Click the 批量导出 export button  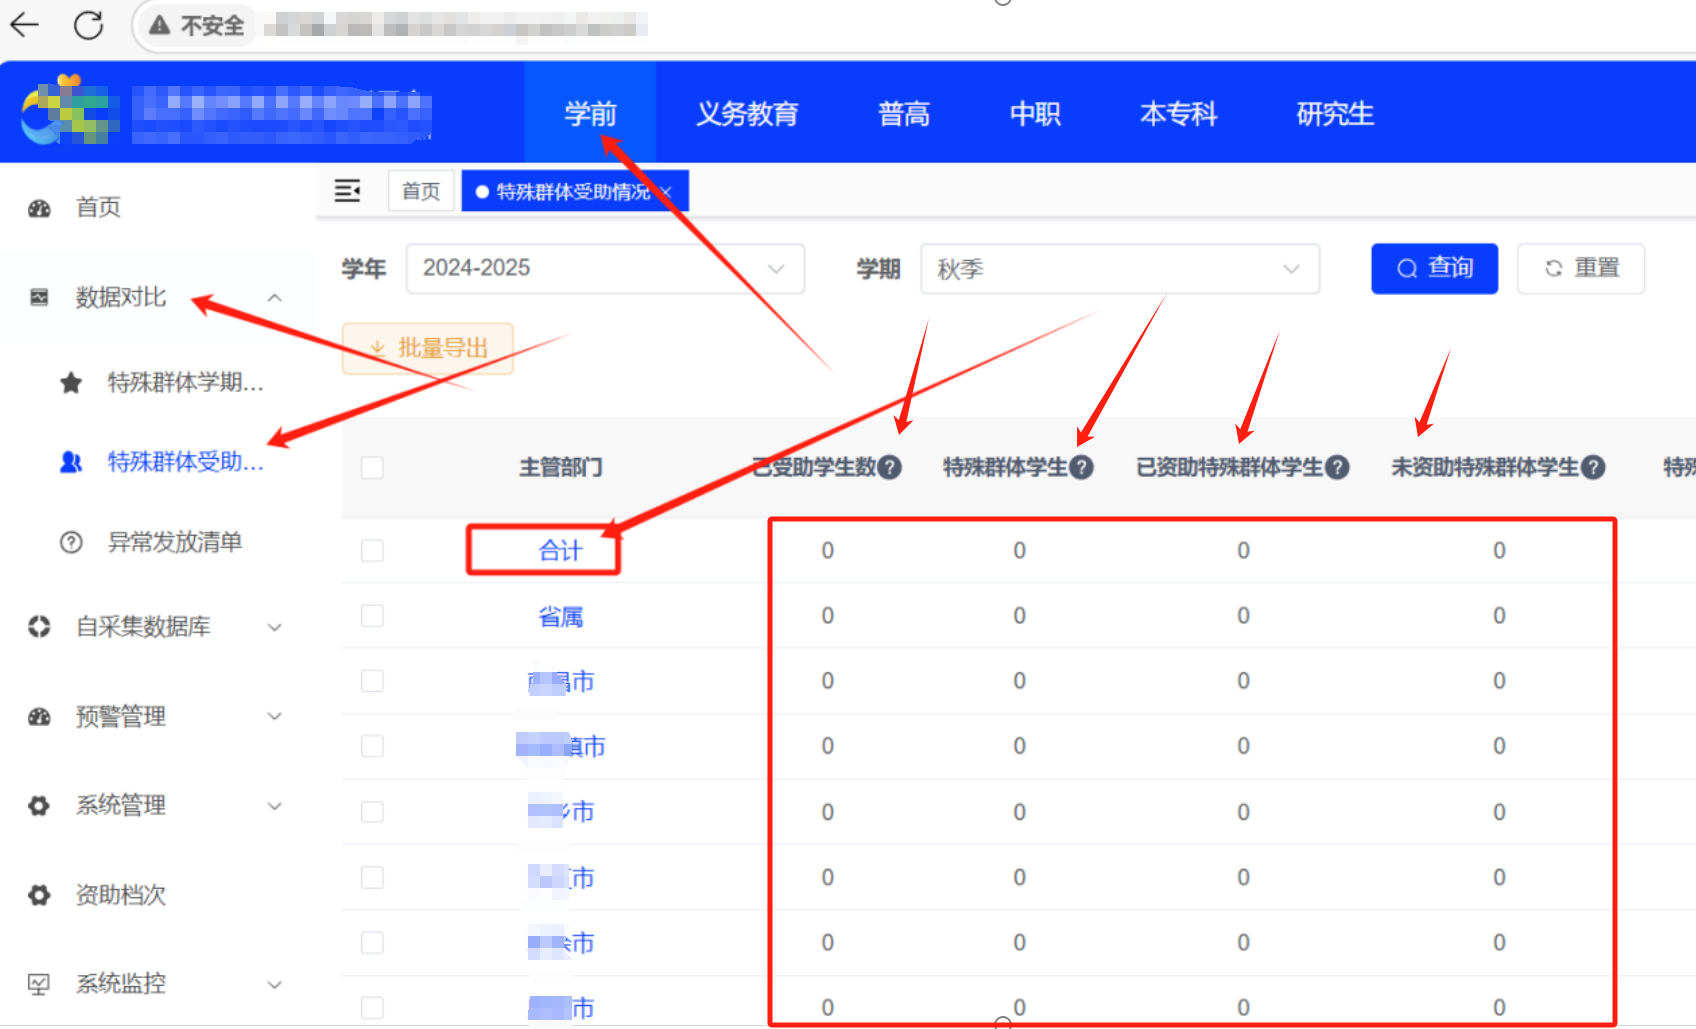point(428,348)
